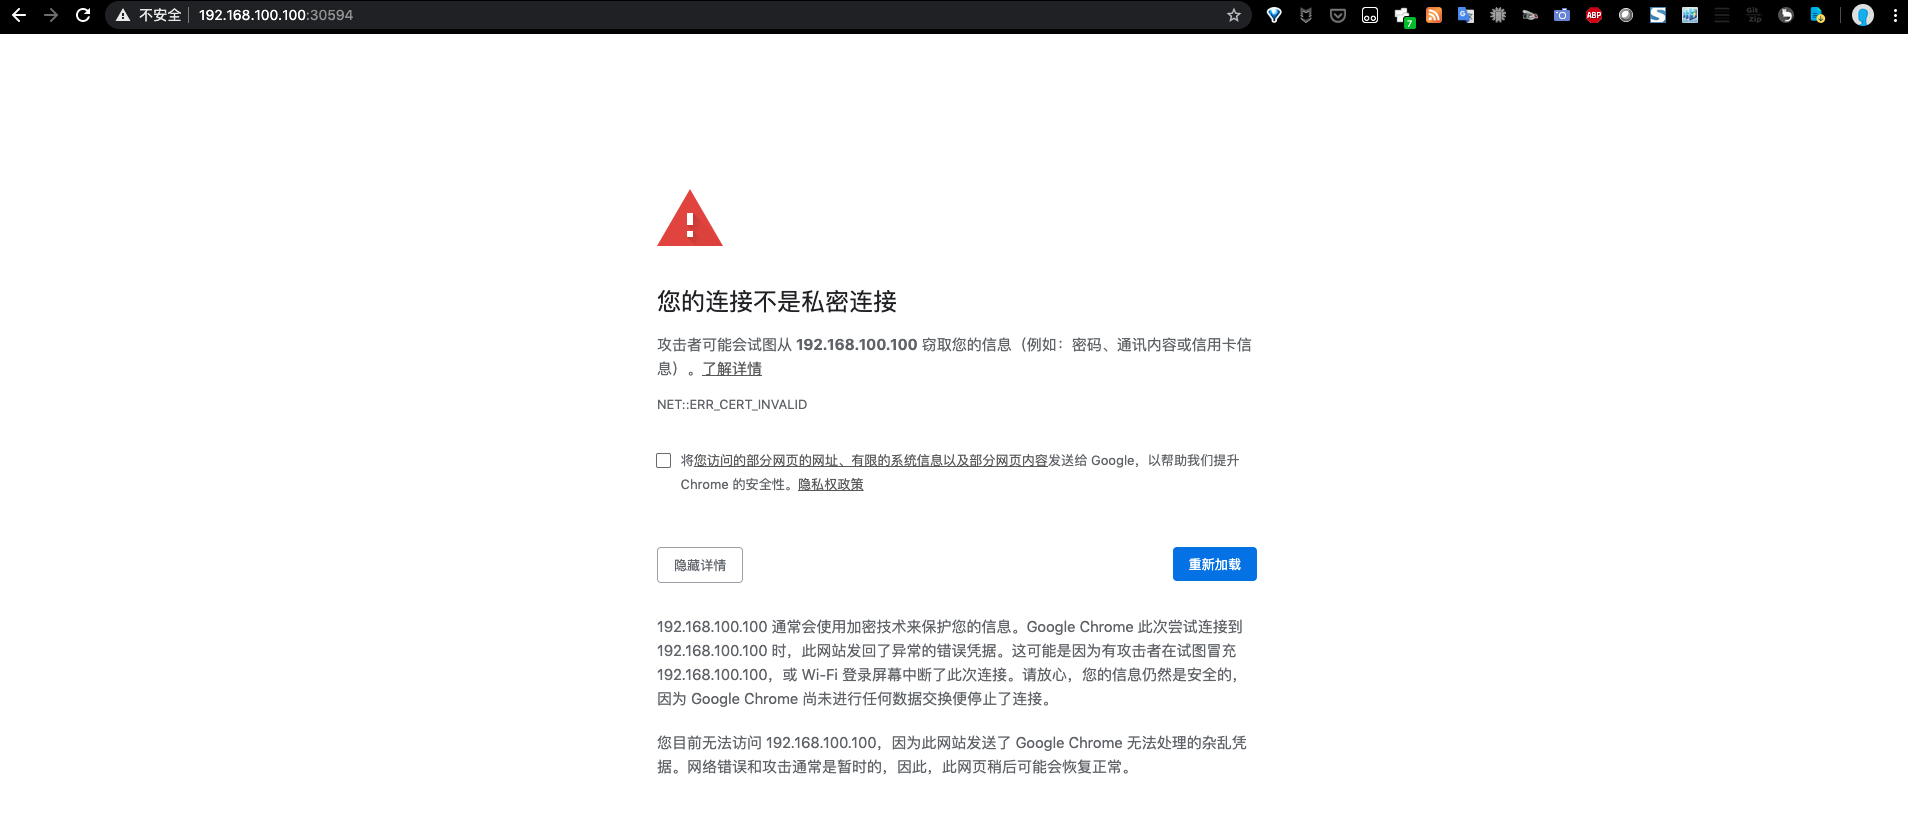Click the heading 您的连接不是私密连接
The image size is (1908, 834).
[777, 301]
